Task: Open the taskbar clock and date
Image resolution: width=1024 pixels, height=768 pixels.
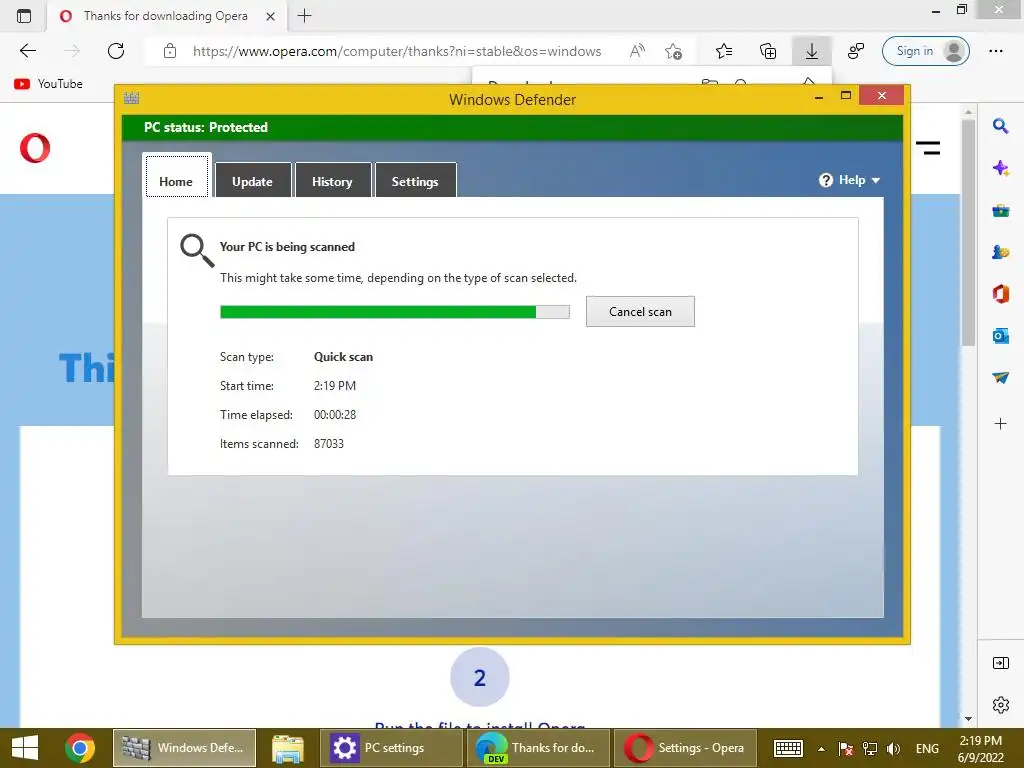Action: point(980,748)
